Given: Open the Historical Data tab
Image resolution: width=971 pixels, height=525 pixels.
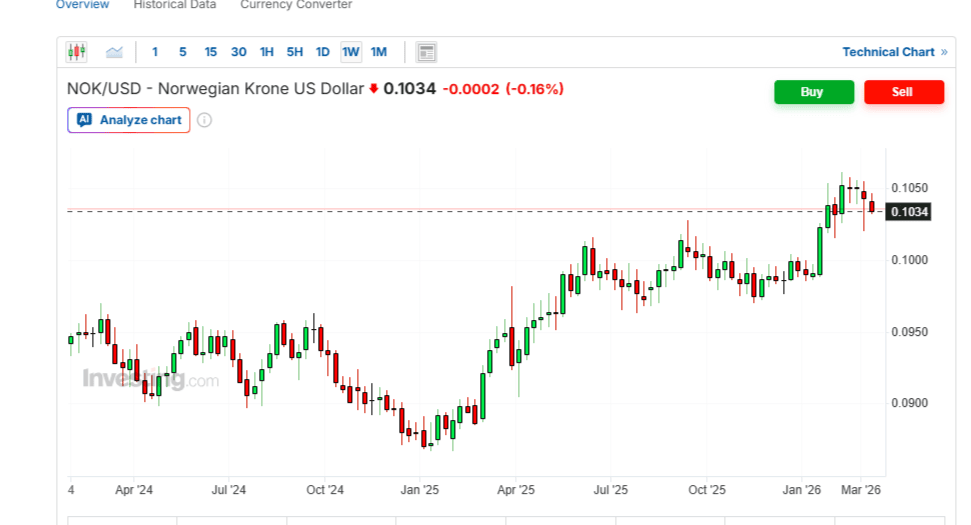Looking at the screenshot, I should (174, 5).
